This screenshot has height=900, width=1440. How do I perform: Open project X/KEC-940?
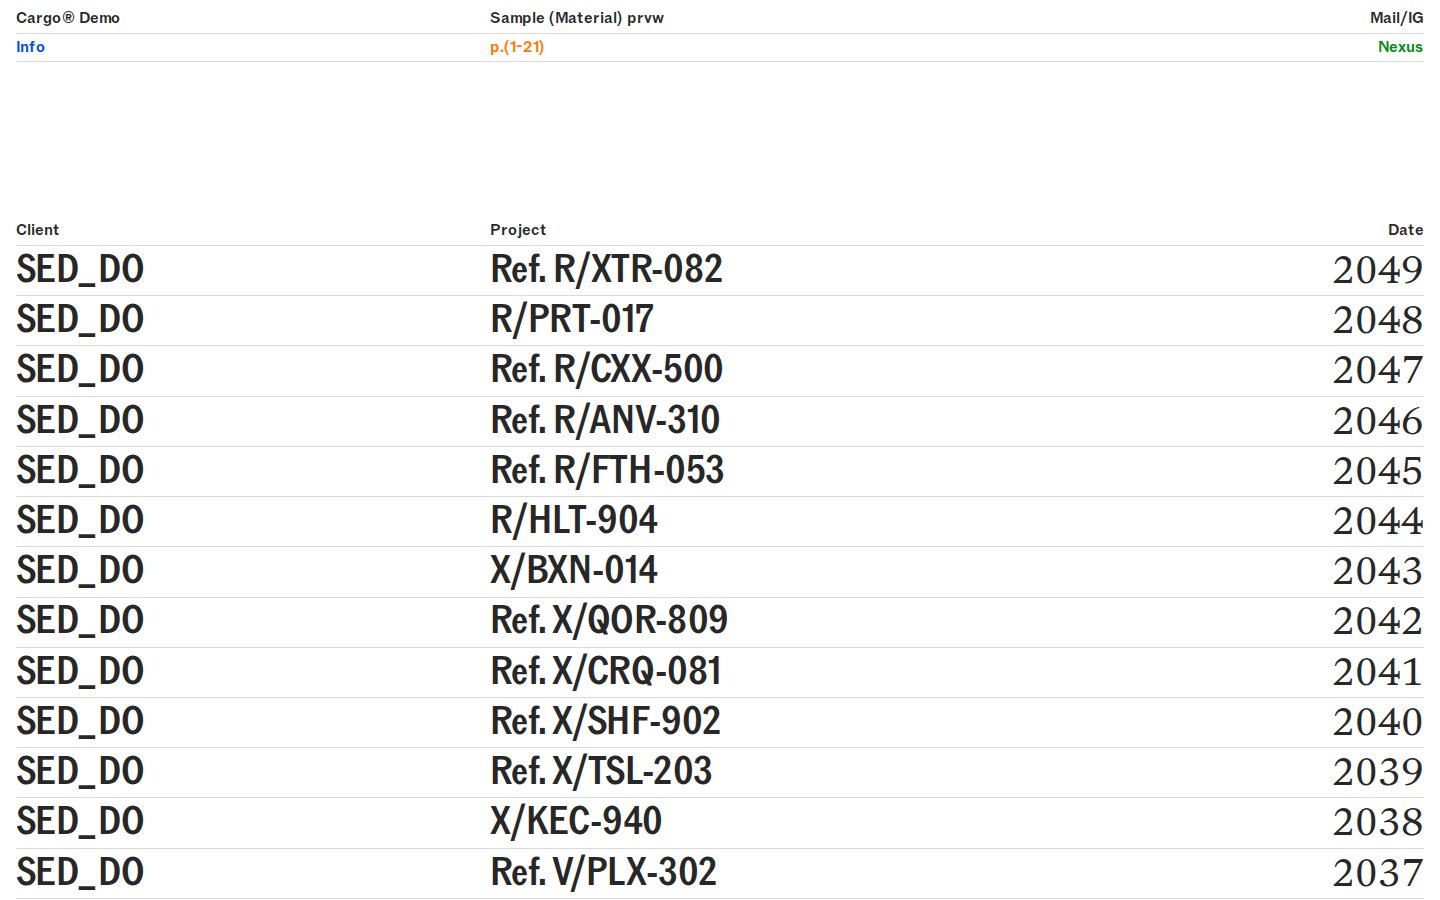click(576, 822)
